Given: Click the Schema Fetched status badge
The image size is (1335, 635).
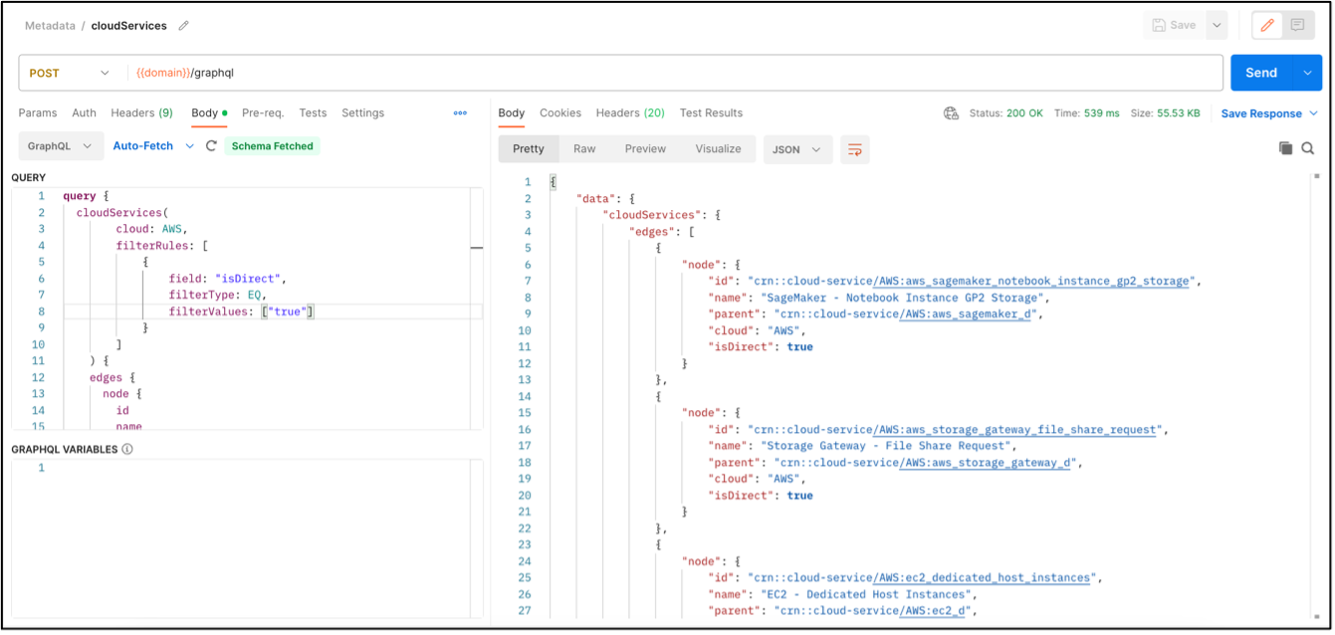Looking at the screenshot, I should (x=272, y=146).
